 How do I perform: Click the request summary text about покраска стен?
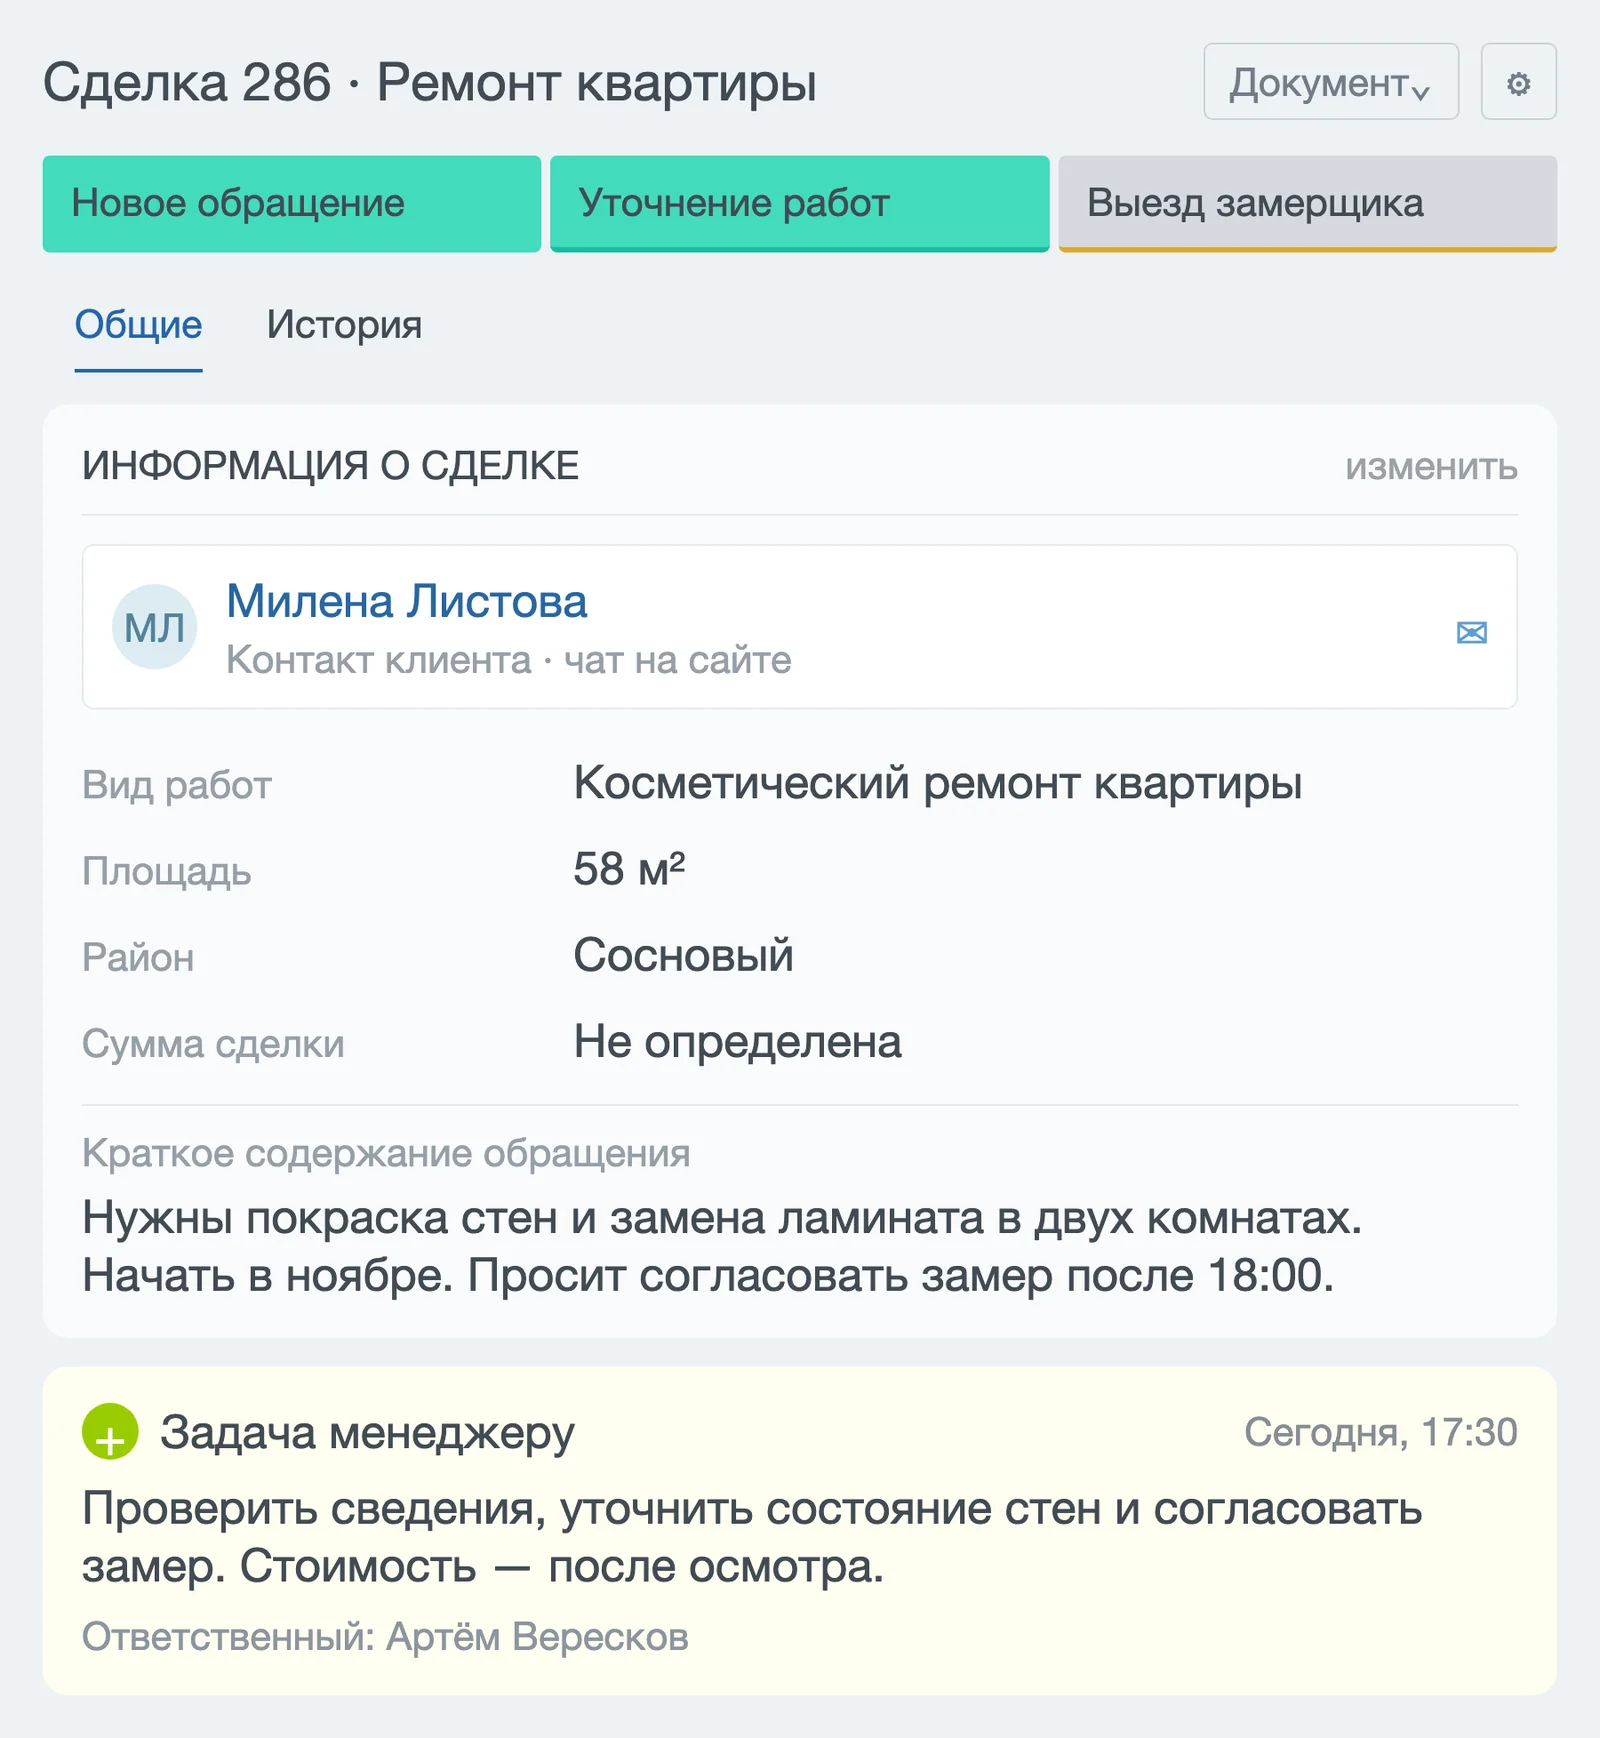click(722, 1246)
